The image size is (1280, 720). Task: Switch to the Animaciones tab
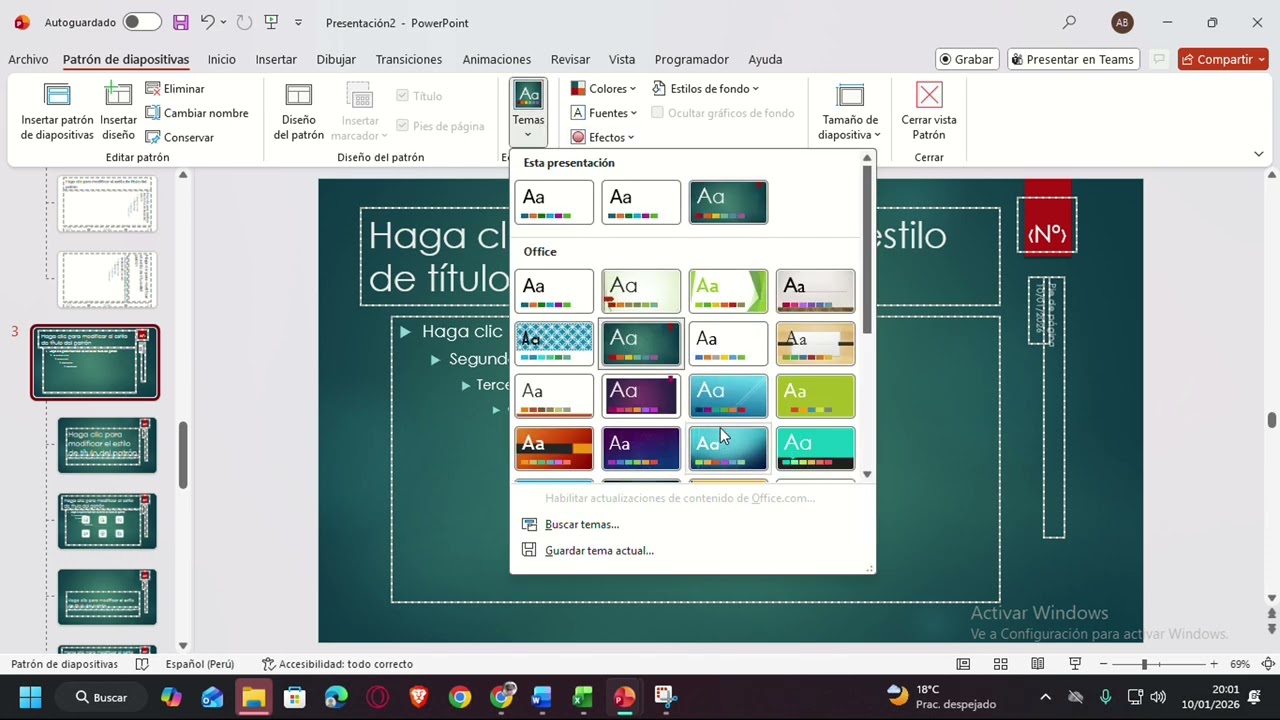point(496,59)
